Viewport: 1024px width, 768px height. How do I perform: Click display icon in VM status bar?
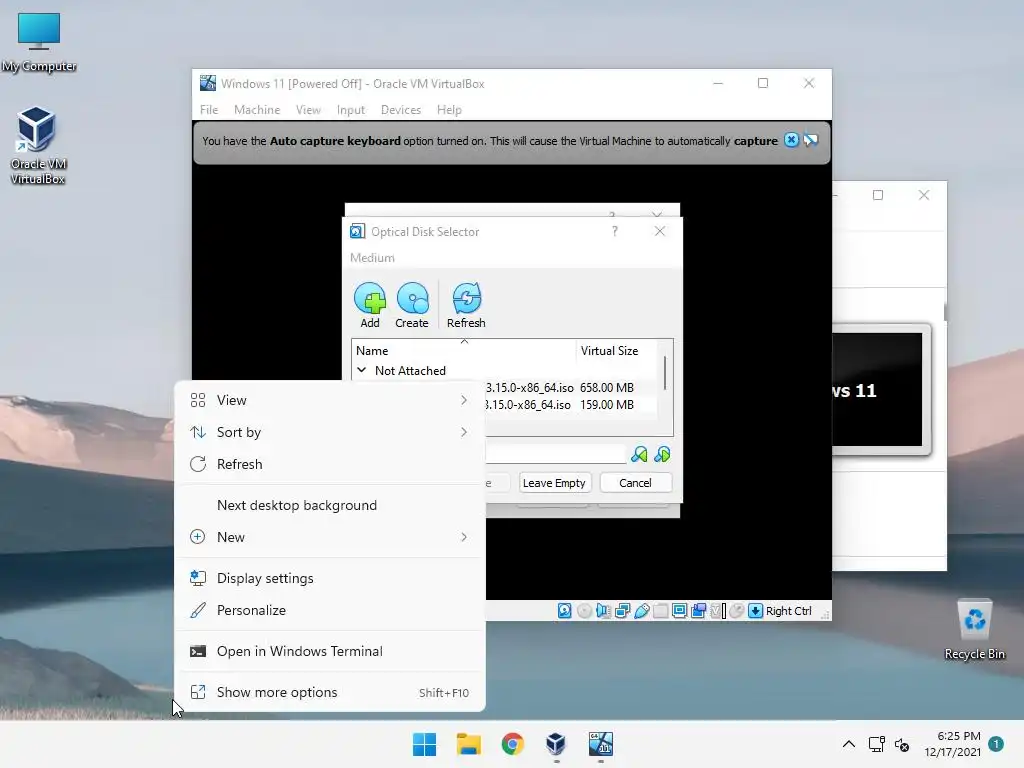[679, 611]
